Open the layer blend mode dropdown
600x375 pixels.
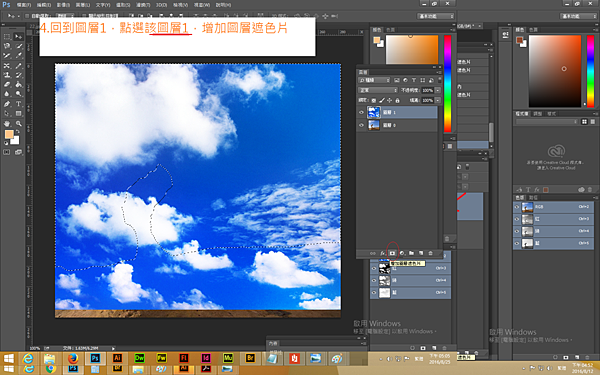(x=378, y=90)
